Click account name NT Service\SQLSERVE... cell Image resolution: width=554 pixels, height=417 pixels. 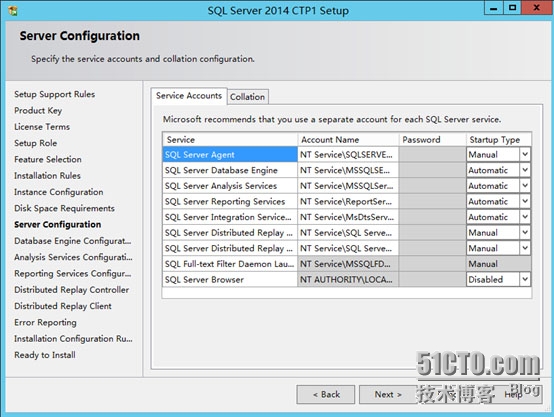tap(348, 154)
